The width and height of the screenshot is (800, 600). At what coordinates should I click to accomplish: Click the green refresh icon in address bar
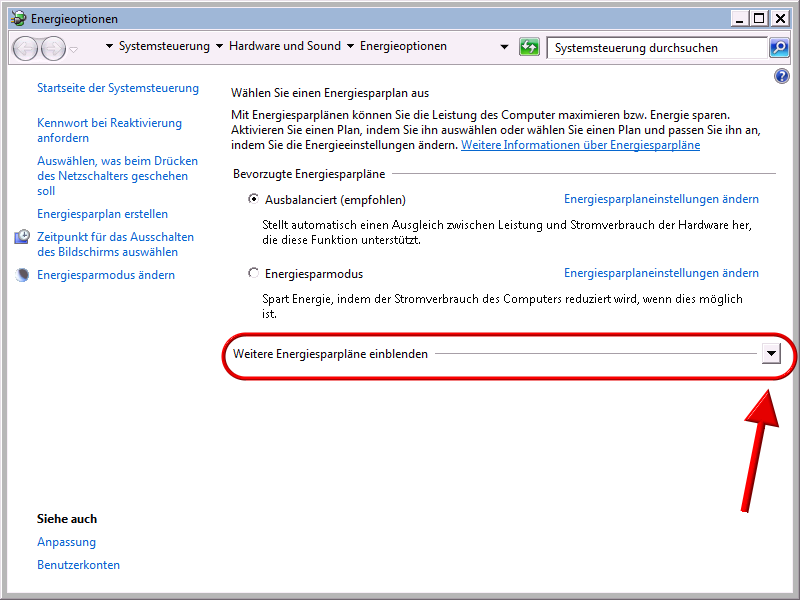(x=529, y=46)
